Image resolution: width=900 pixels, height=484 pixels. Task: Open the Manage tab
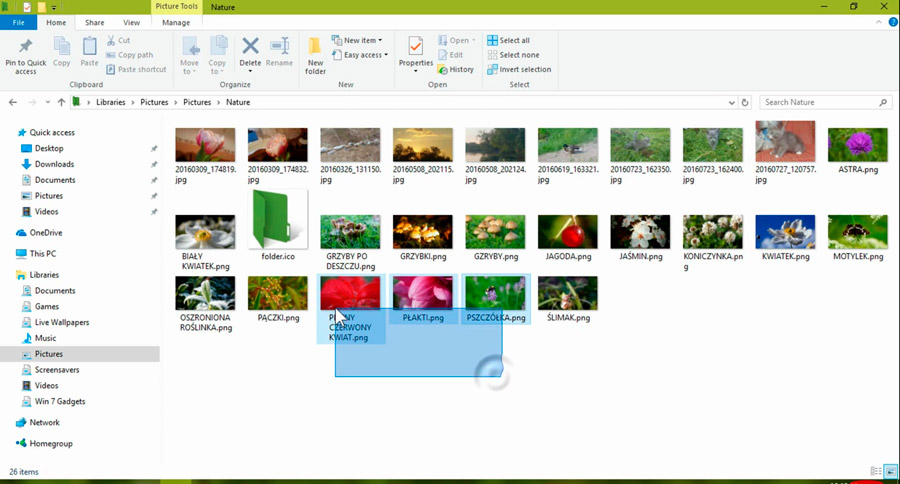(x=176, y=22)
